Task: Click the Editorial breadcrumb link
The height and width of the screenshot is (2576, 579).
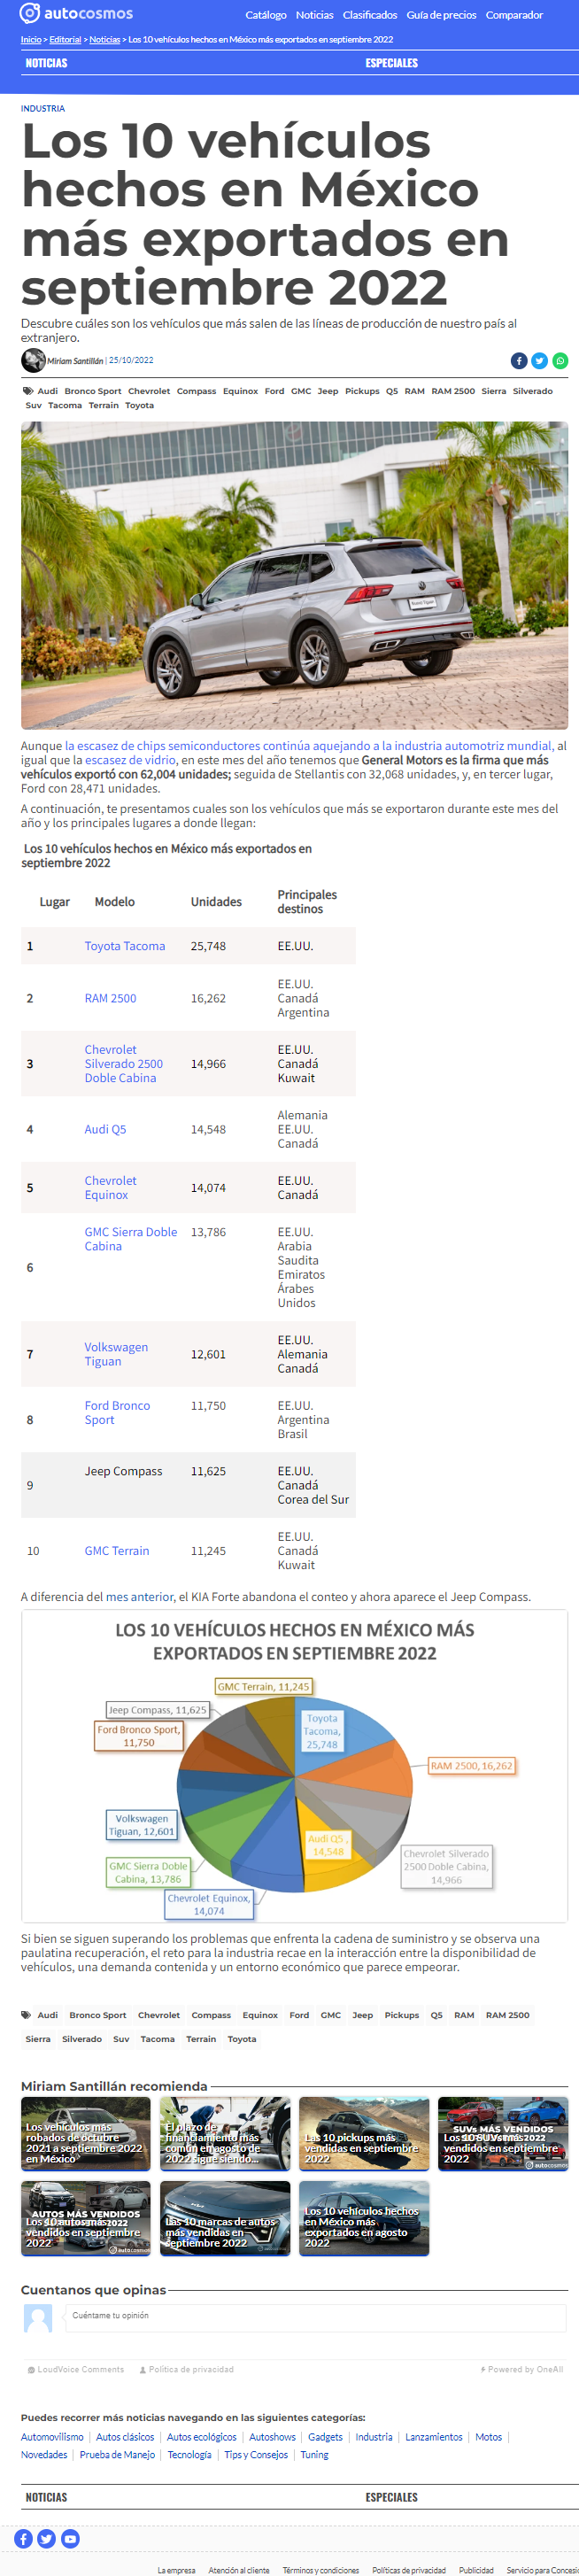Action: [x=65, y=40]
